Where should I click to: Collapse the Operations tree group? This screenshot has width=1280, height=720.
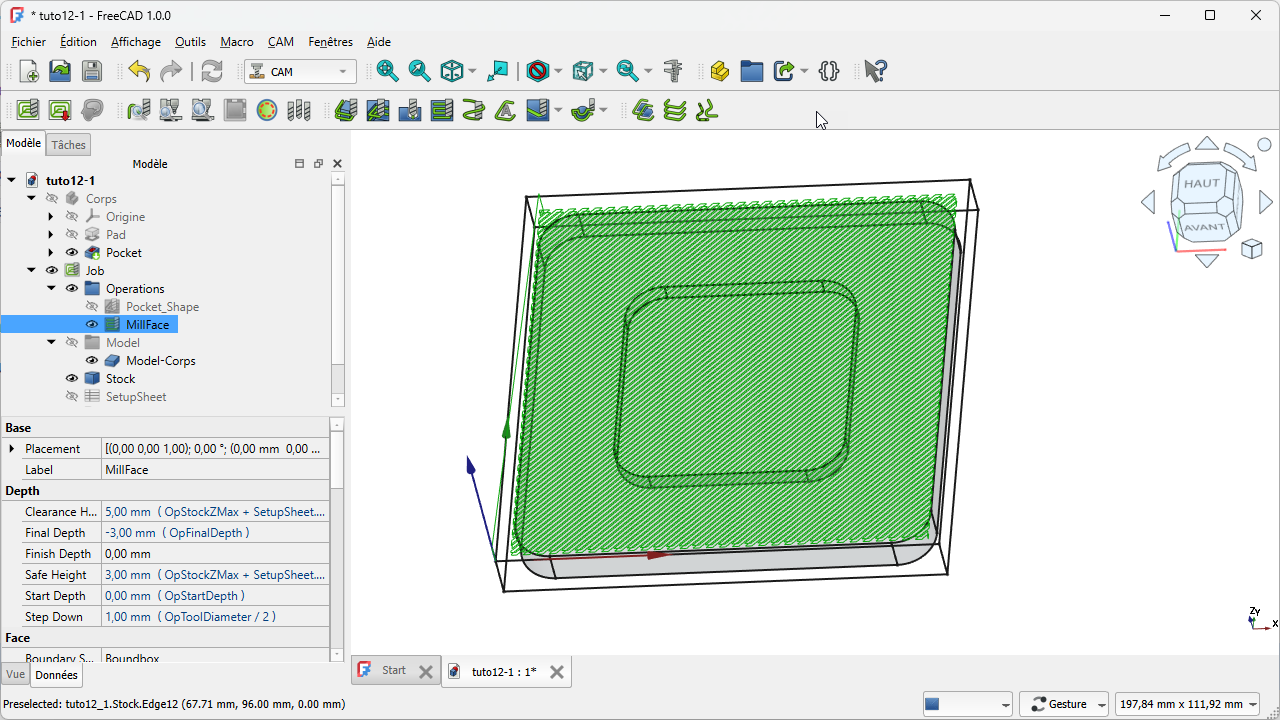52,289
